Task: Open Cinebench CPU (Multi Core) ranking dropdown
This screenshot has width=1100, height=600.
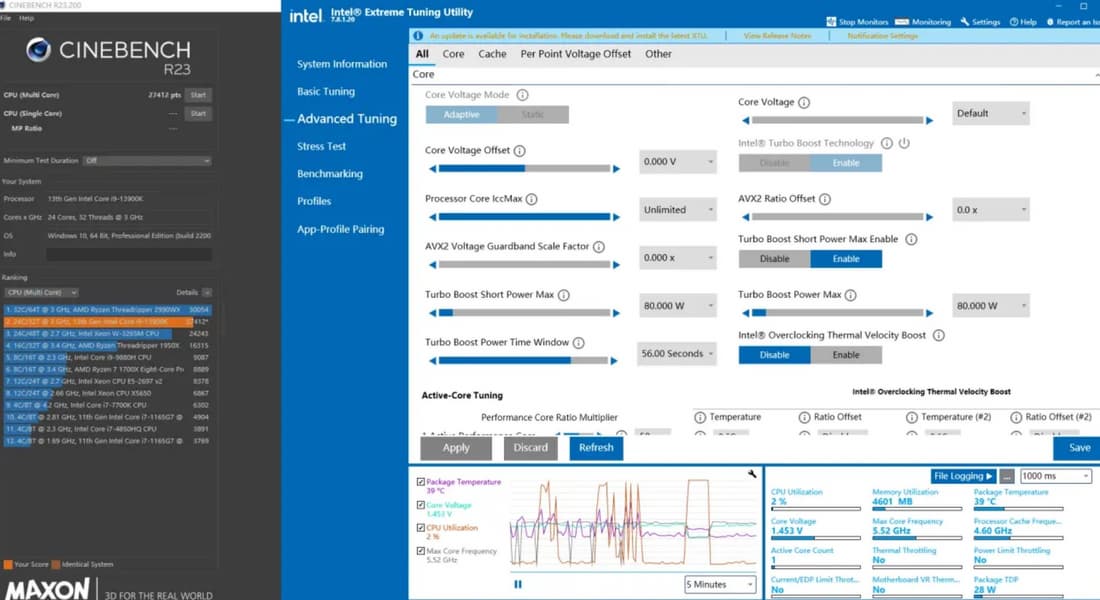Action: (x=41, y=292)
